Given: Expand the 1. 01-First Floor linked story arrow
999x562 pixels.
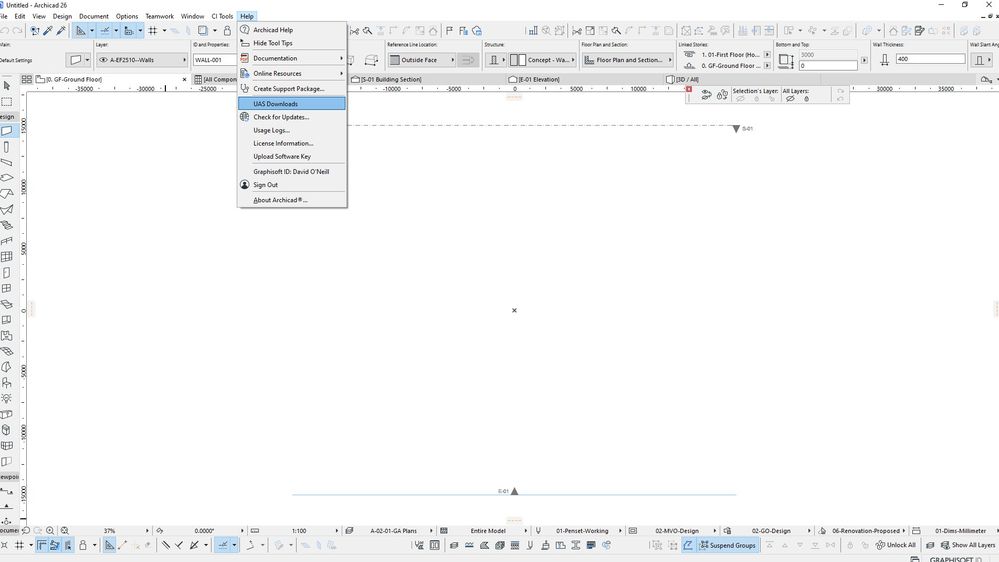Looking at the screenshot, I should click(x=767, y=55).
